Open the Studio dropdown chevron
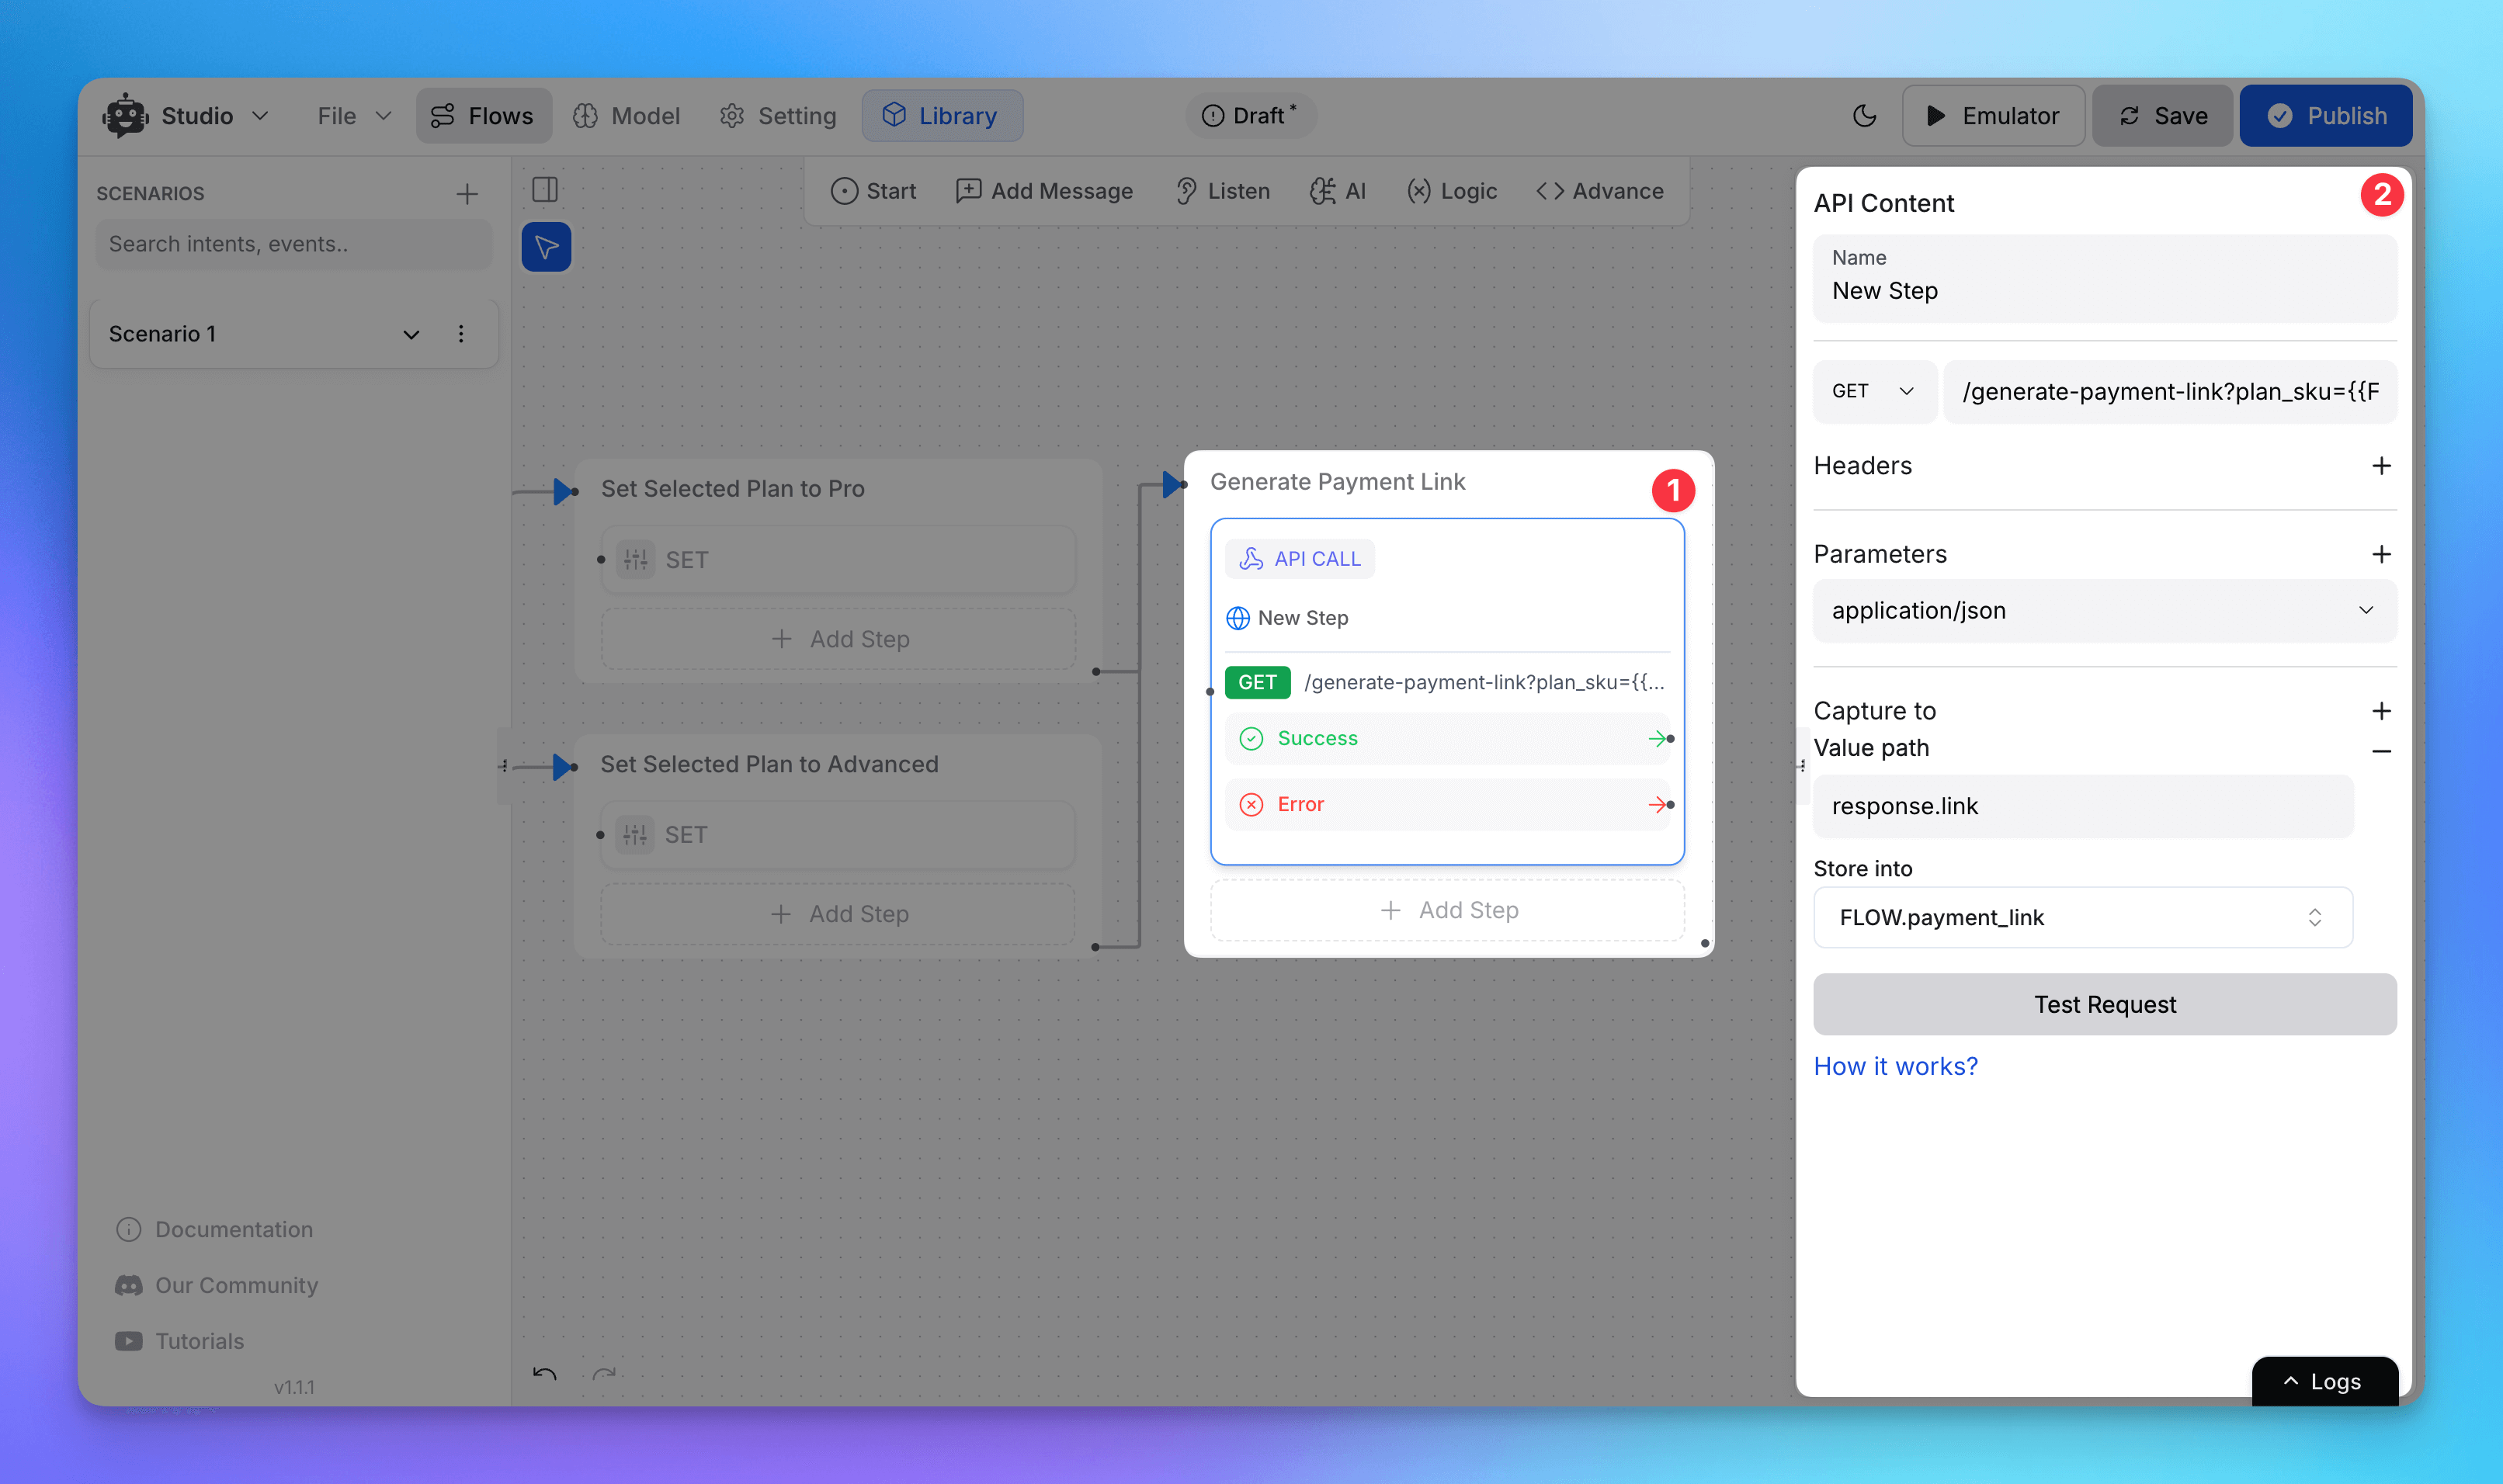 (260, 116)
